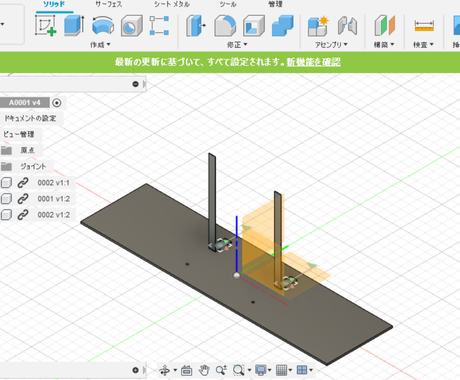Click the New Component icon
Viewport: 460px width, 380px height.
point(318,26)
